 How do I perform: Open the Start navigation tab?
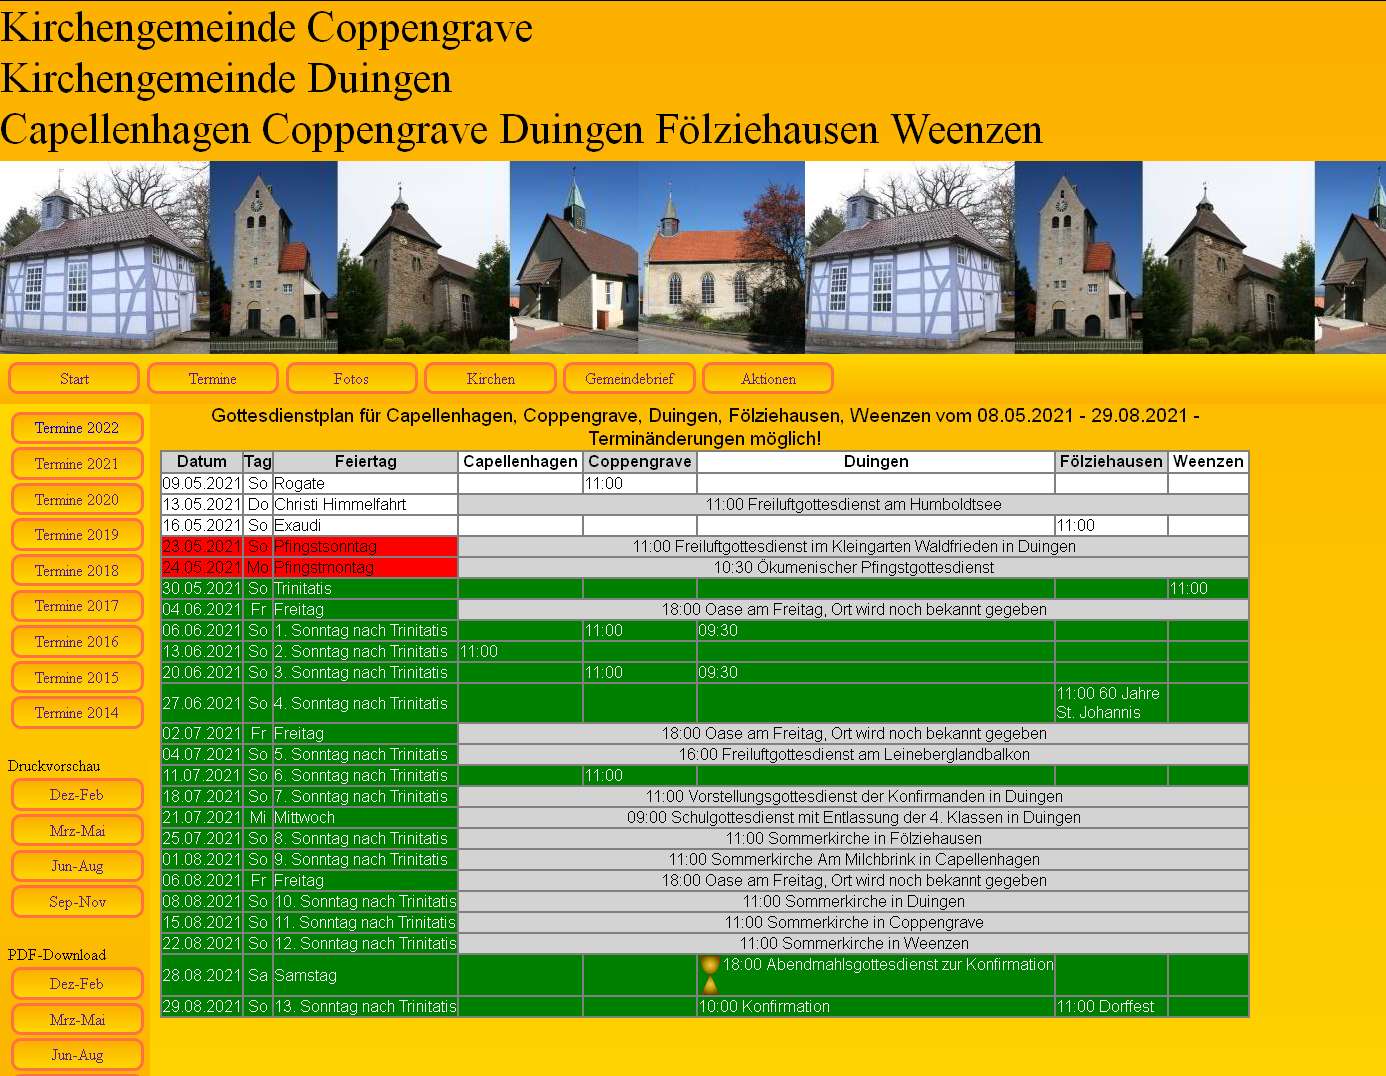click(x=74, y=378)
